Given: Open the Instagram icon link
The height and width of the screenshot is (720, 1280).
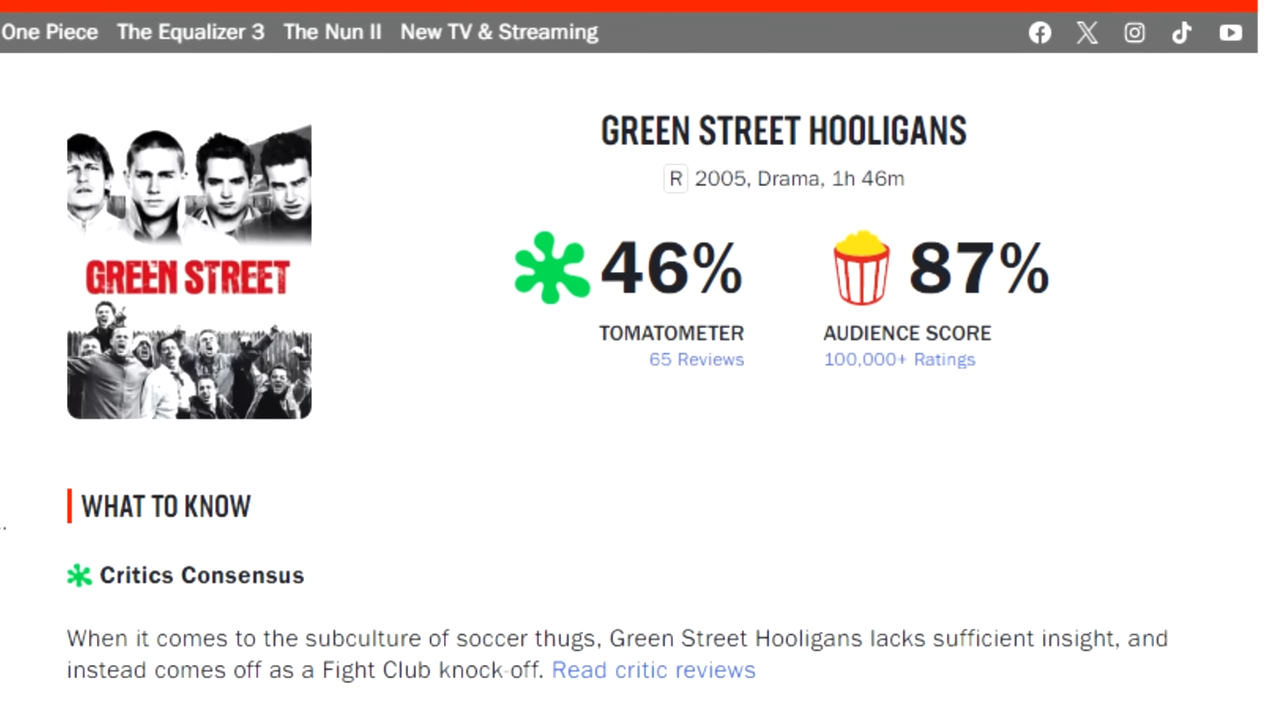Looking at the screenshot, I should 1134,33.
